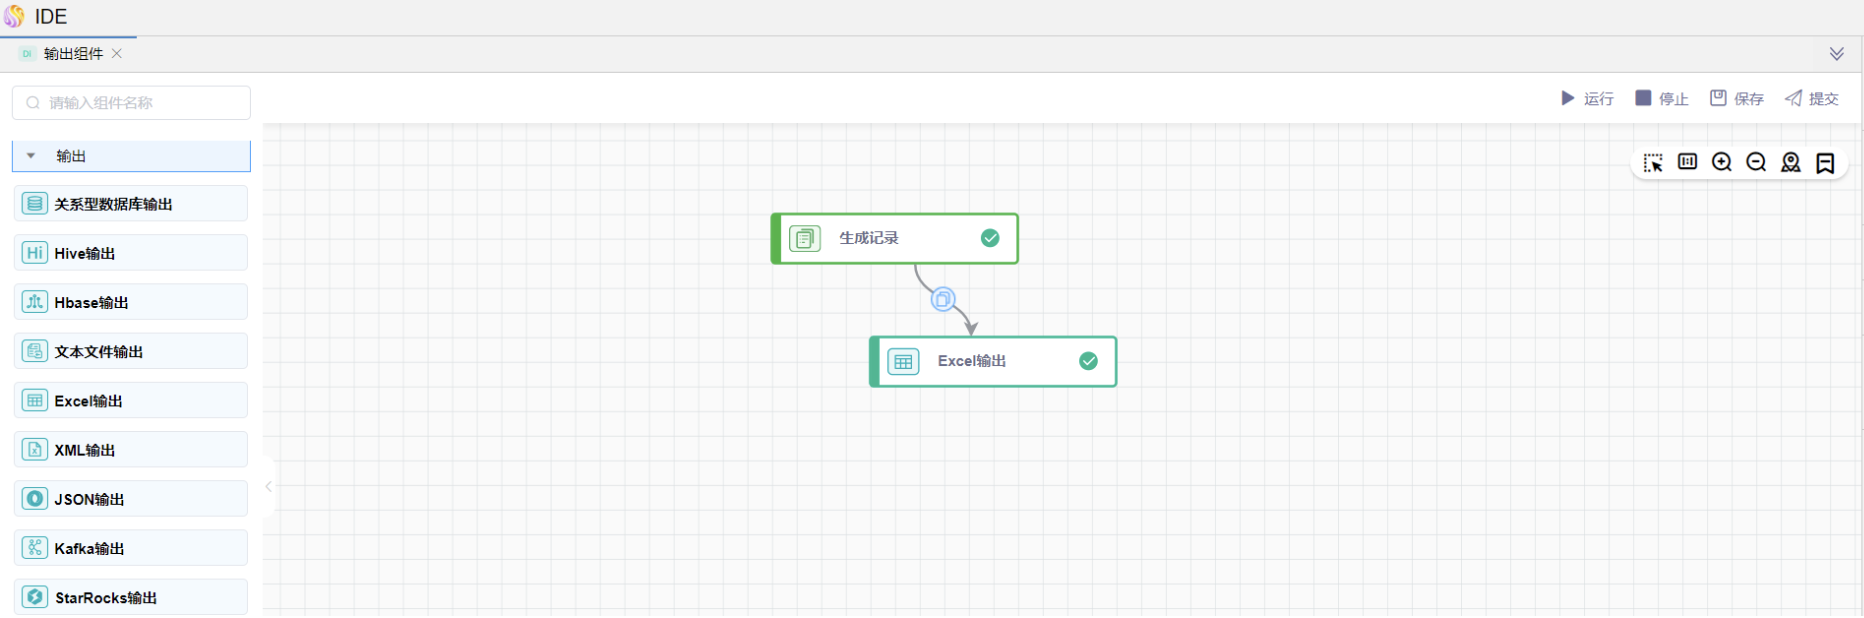Zoom out of the canvas
The image size is (1864, 618).
(x=1756, y=162)
